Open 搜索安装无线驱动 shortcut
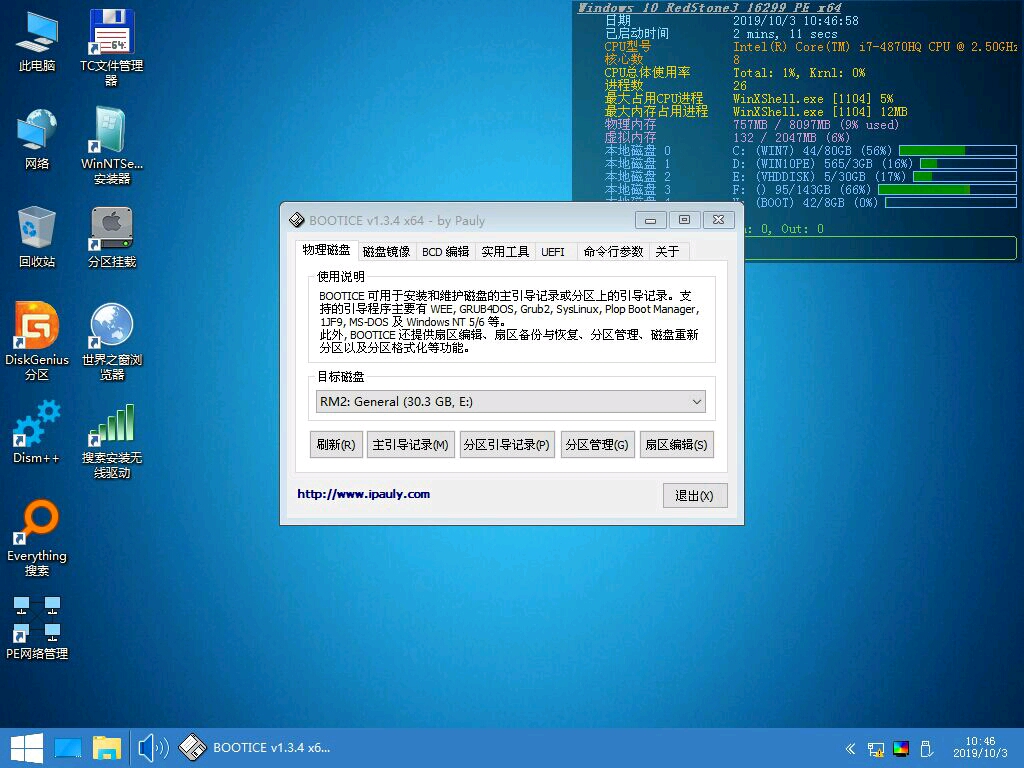 (111, 441)
